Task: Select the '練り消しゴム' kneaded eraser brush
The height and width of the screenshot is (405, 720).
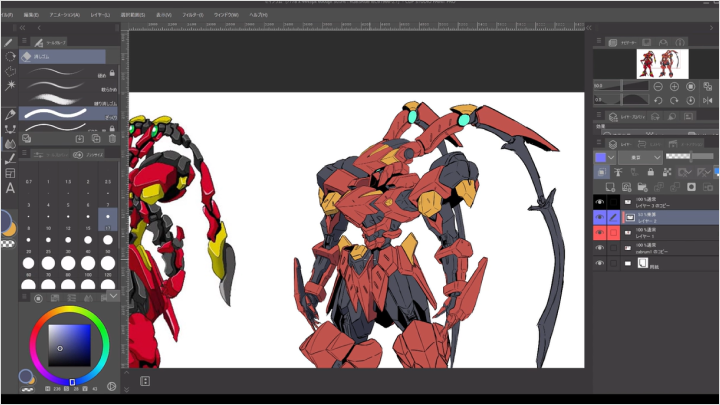Action: 68,100
